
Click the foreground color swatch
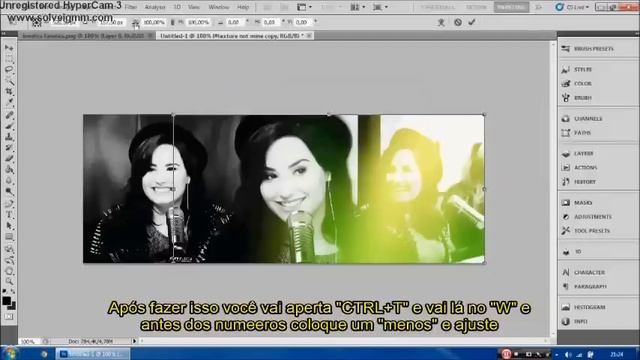[x=6, y=301]
